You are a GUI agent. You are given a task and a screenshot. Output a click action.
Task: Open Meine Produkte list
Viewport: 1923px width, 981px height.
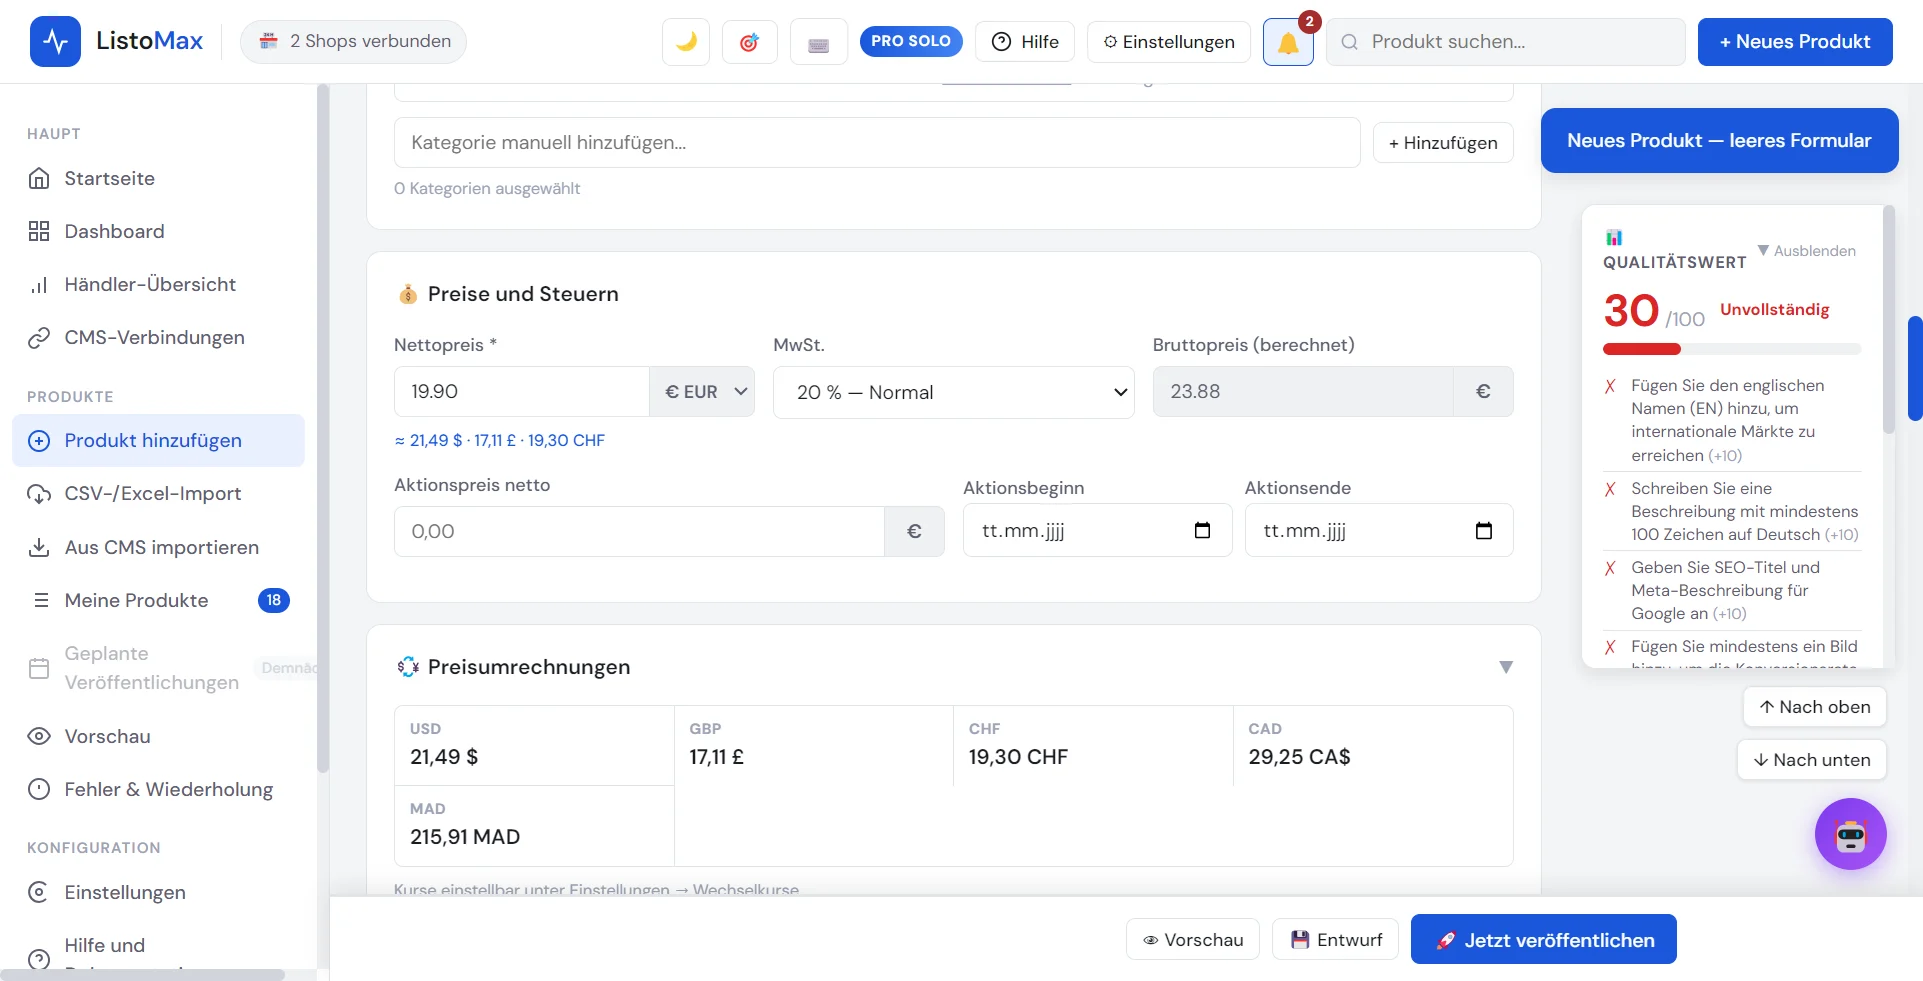tap(158, 600)
